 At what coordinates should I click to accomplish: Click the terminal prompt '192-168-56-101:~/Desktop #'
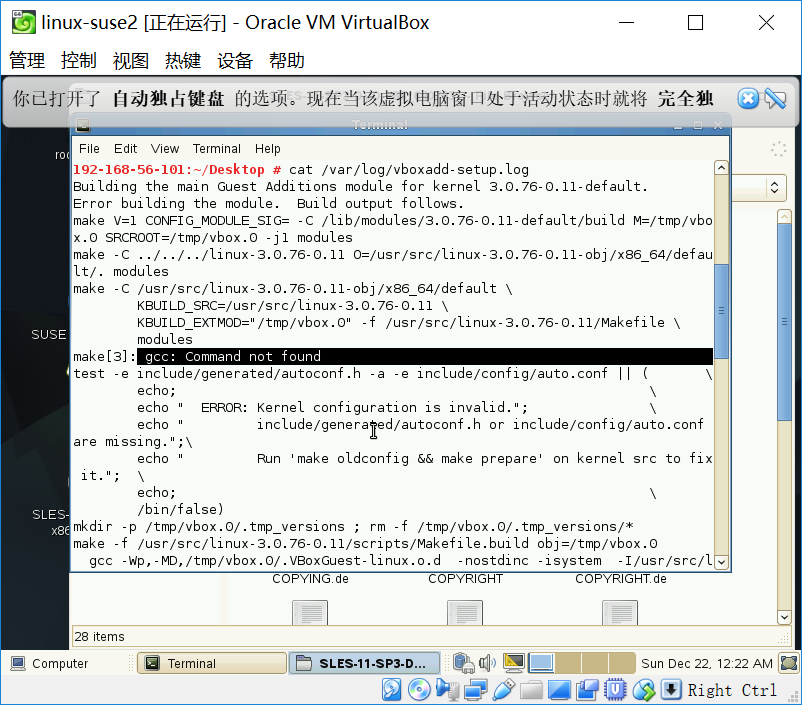177,169
